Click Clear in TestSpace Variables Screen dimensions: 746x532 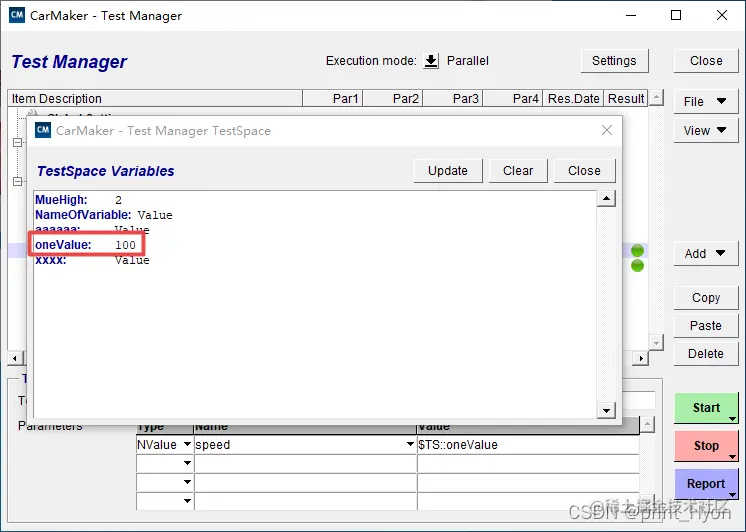[x=518, y=171]
